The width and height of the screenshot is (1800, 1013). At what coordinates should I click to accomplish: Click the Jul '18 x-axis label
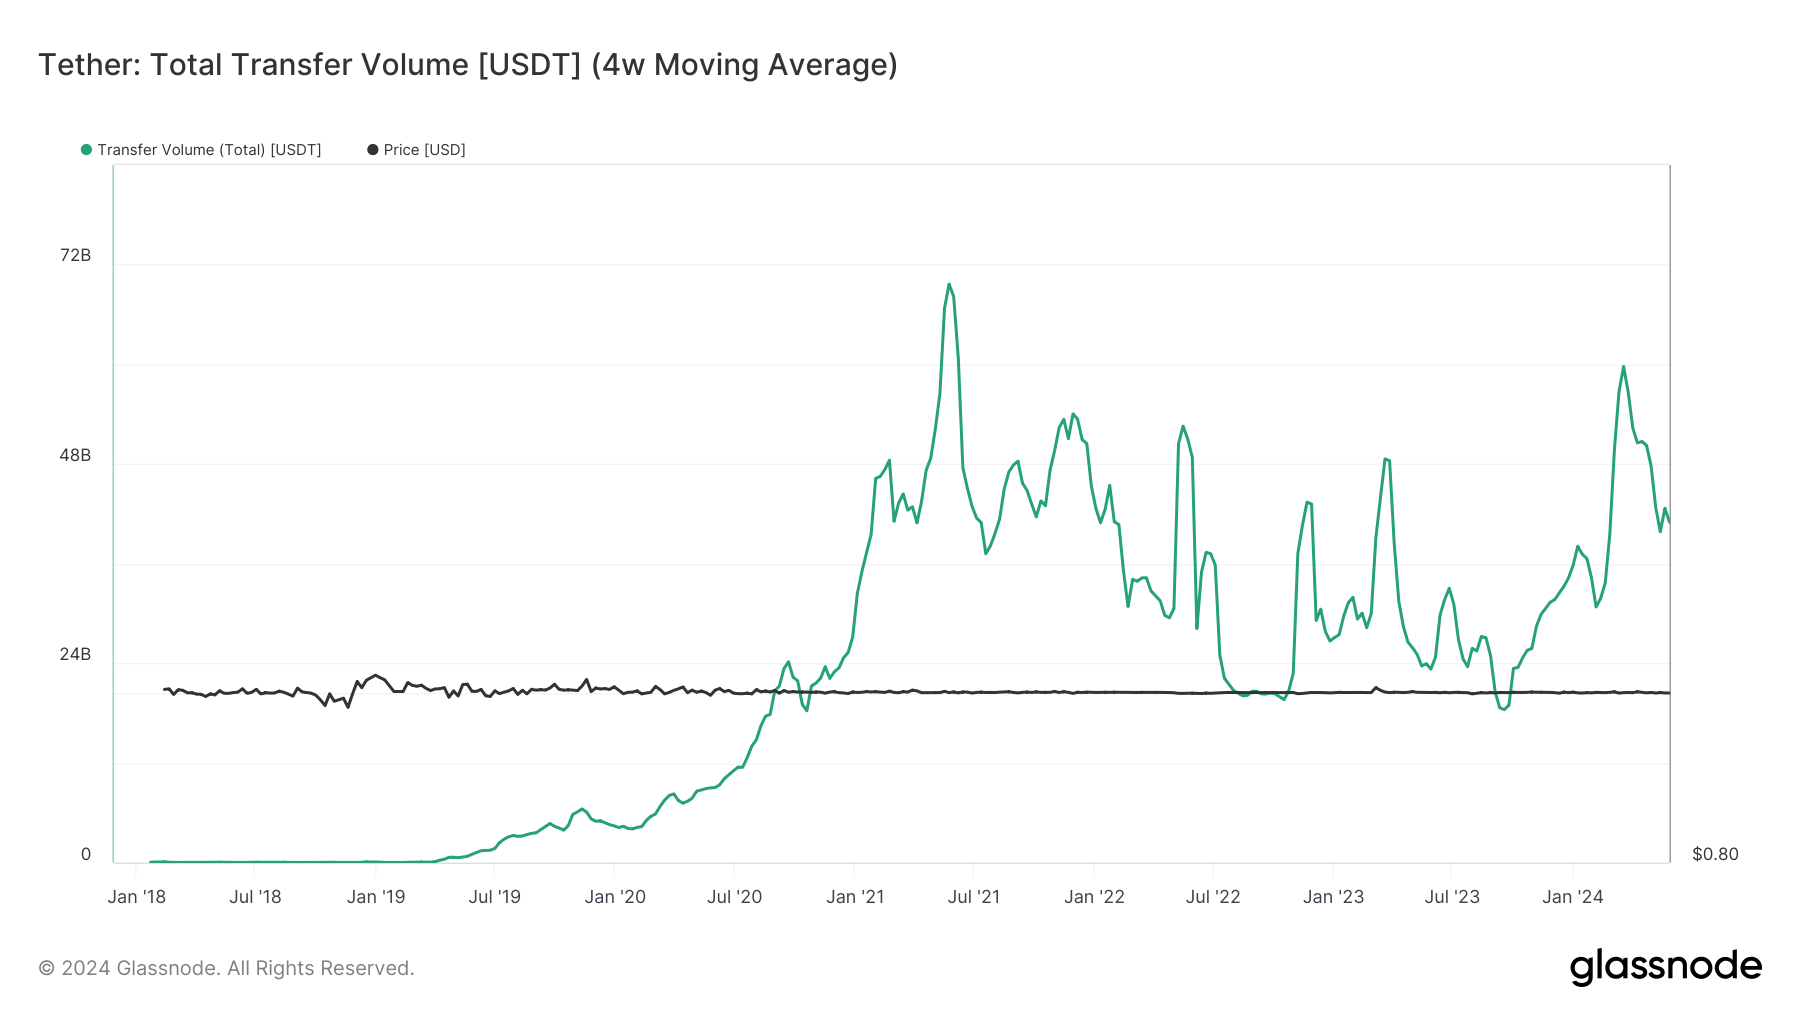255,897
